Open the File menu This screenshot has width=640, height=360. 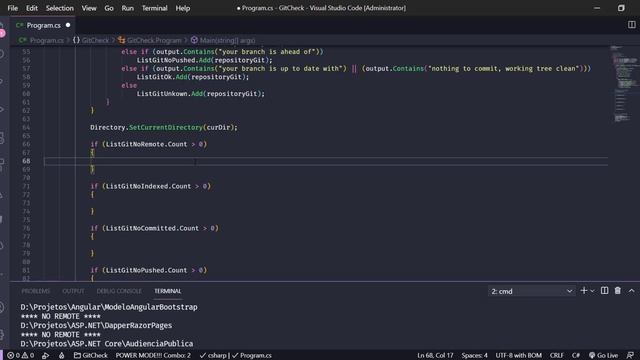pyautogui.click(x=13, y=8)
